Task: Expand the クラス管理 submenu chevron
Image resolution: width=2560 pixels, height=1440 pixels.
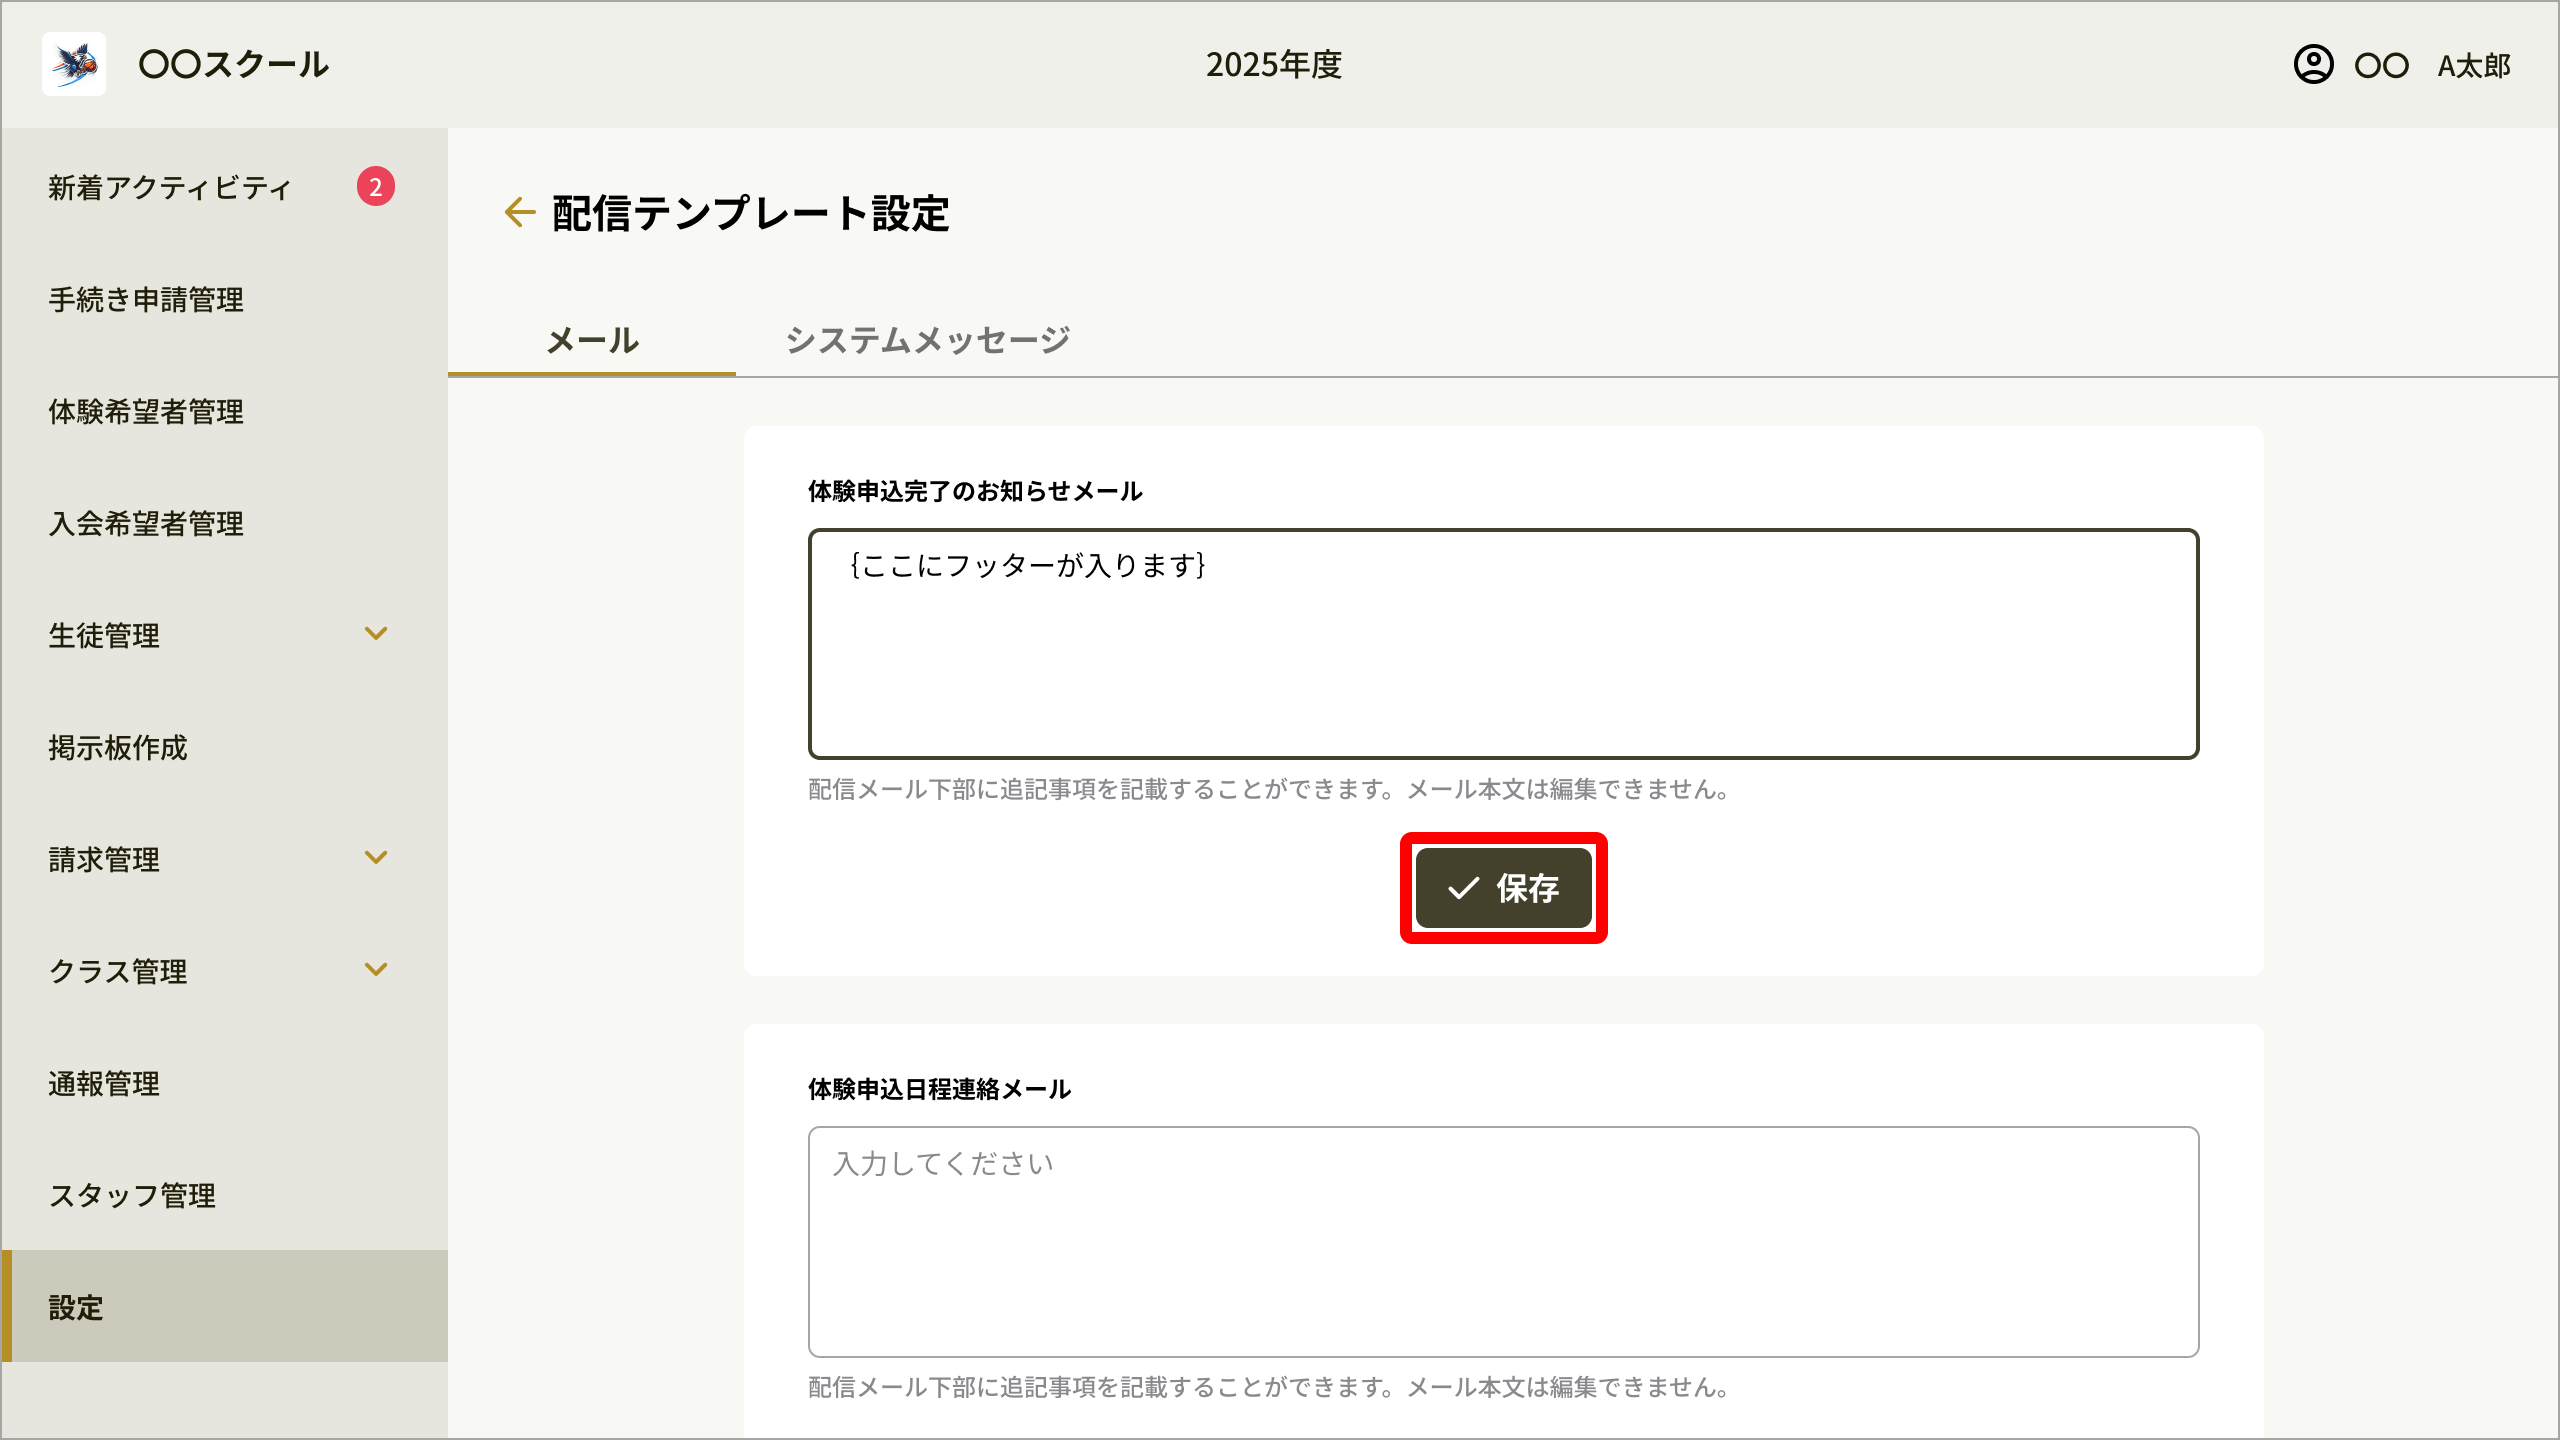Action: [x=376, y=970]
